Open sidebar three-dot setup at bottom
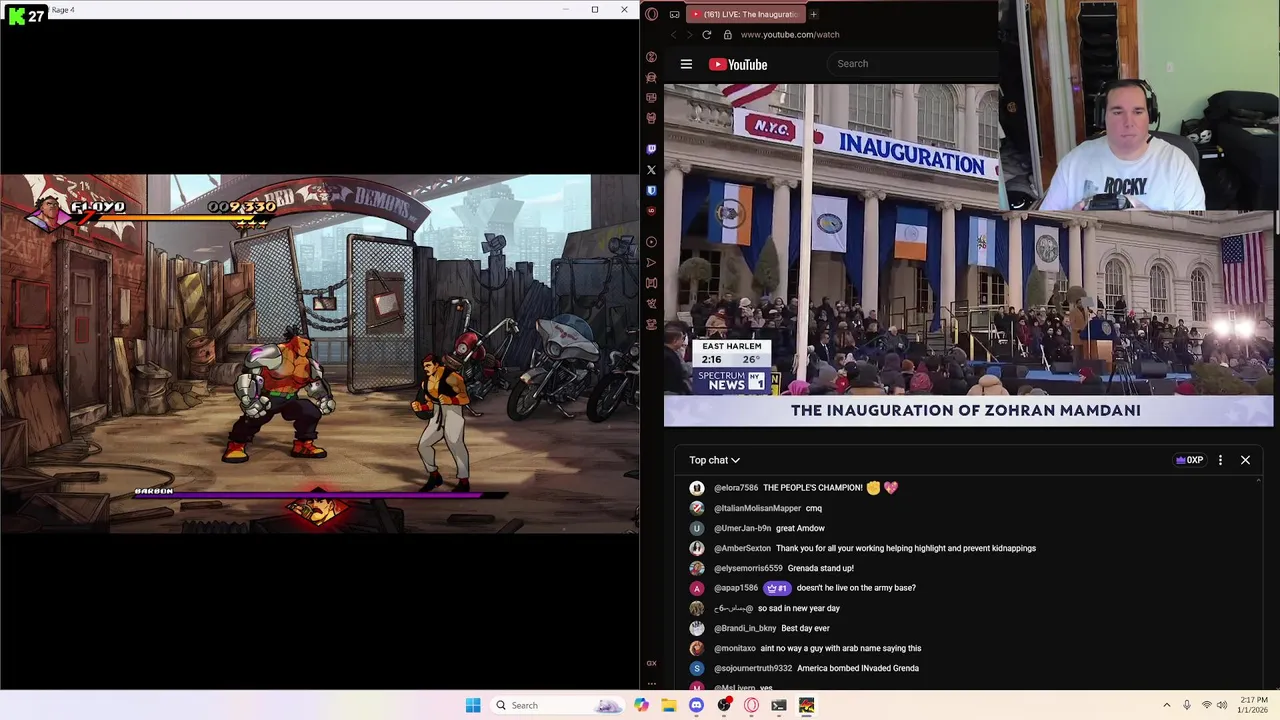Viewport: 1280px width, 720px height. pyautogui.click(x=651, y=684)
